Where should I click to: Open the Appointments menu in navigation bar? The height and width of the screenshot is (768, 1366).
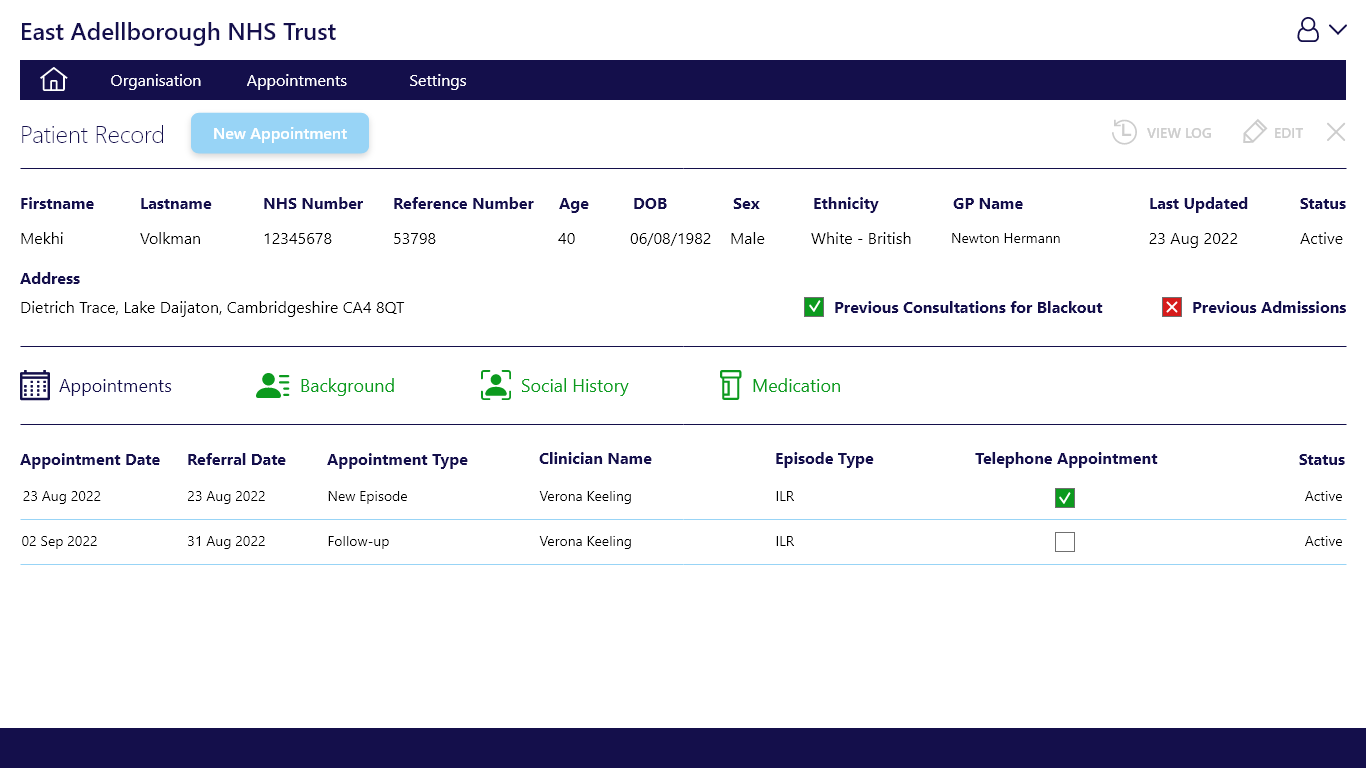tap(297, 81)
